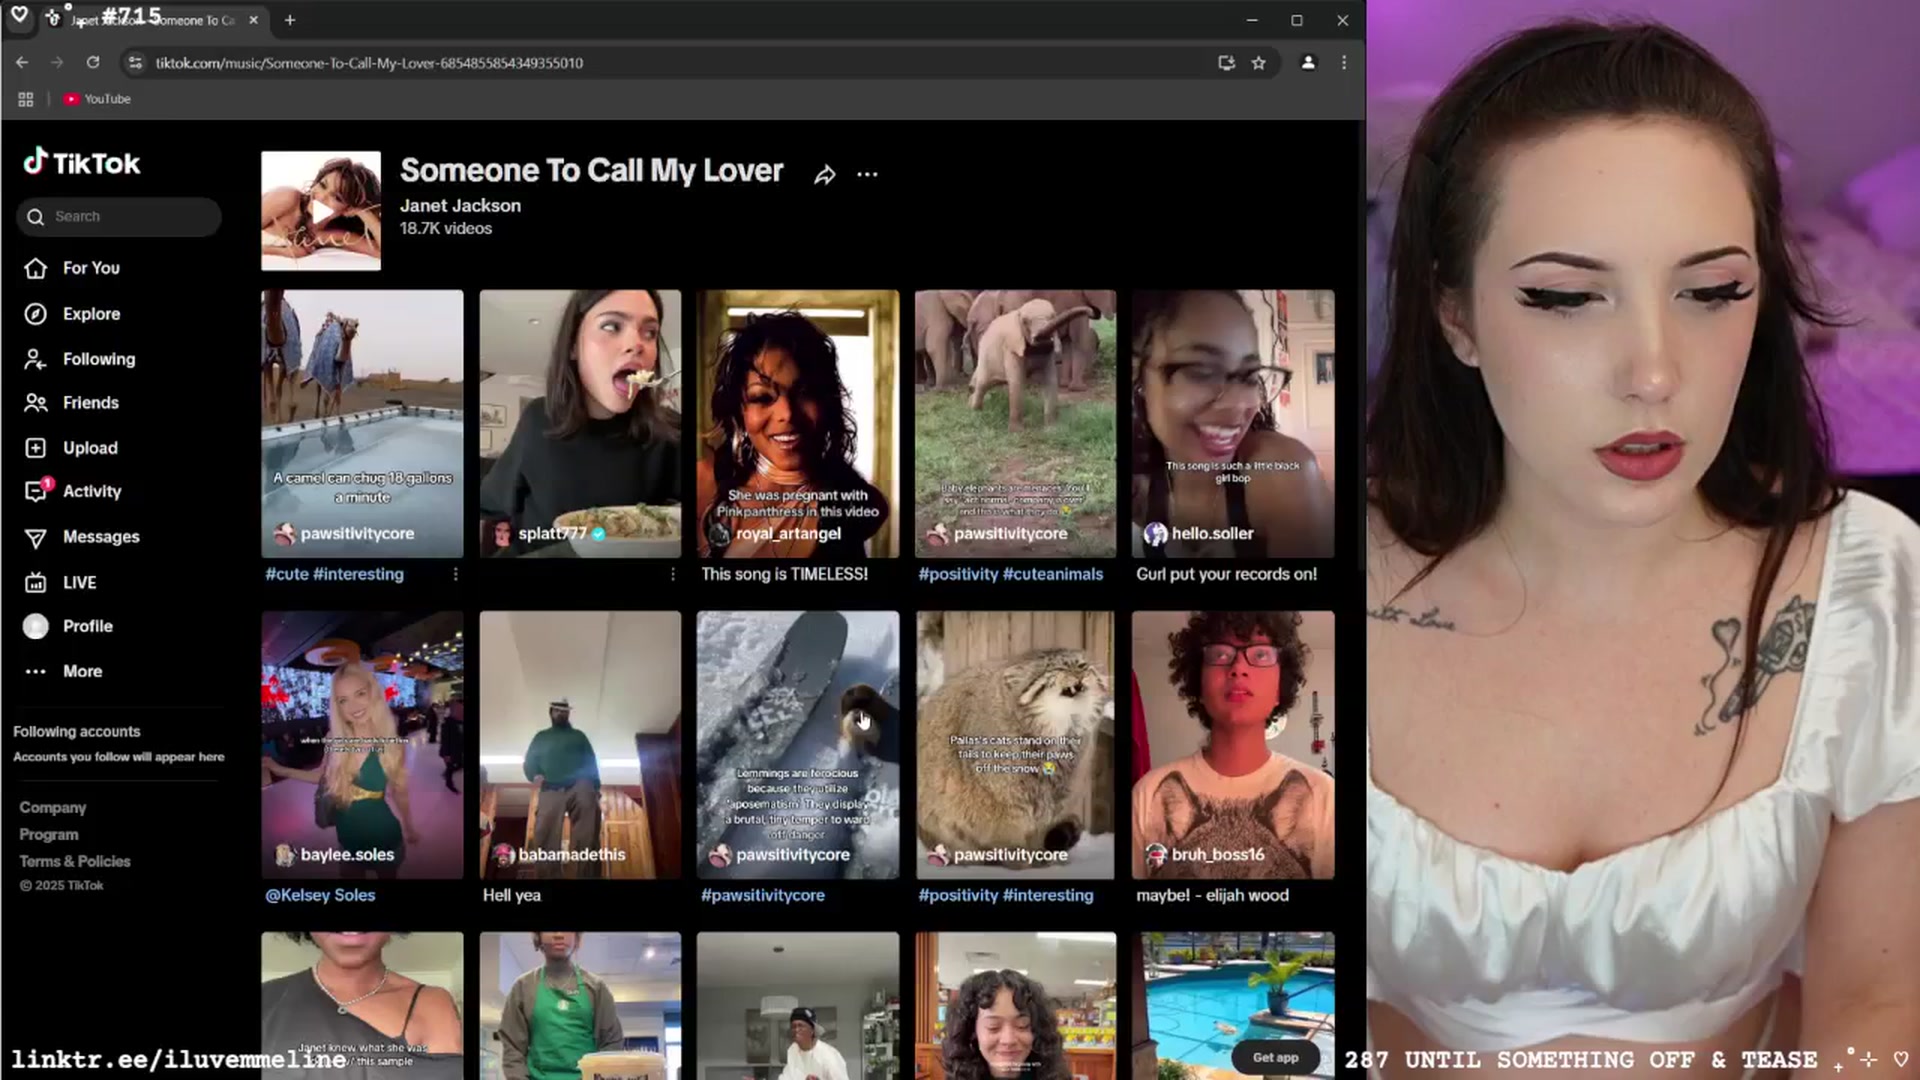Screen dimensions: 1920x1080
Task: Click the Get app button
Action: (x=1275, y=1057)
